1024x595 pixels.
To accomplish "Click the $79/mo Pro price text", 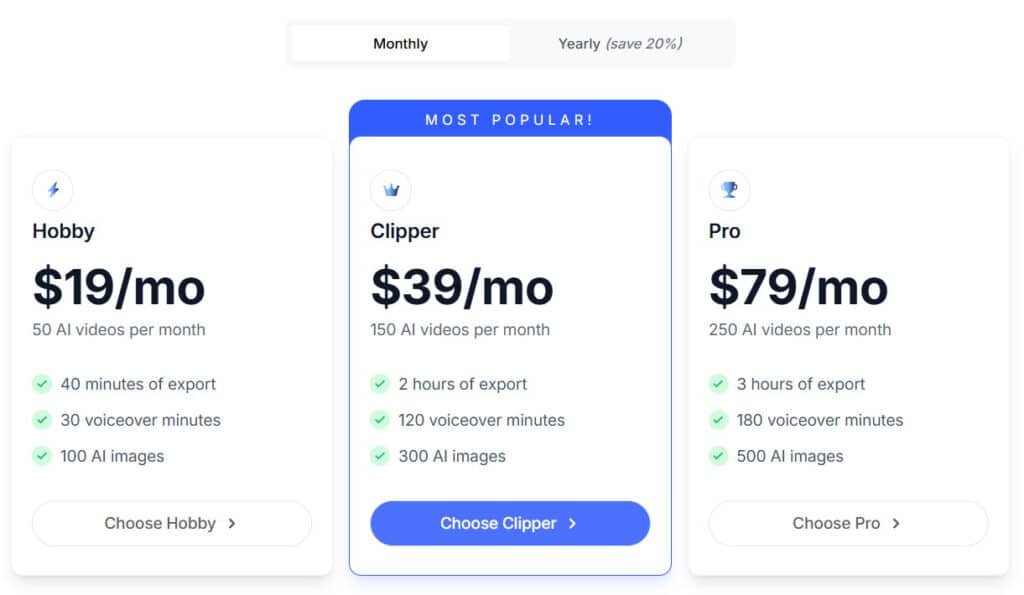I will pyautogui.click(x=798, y=287).
